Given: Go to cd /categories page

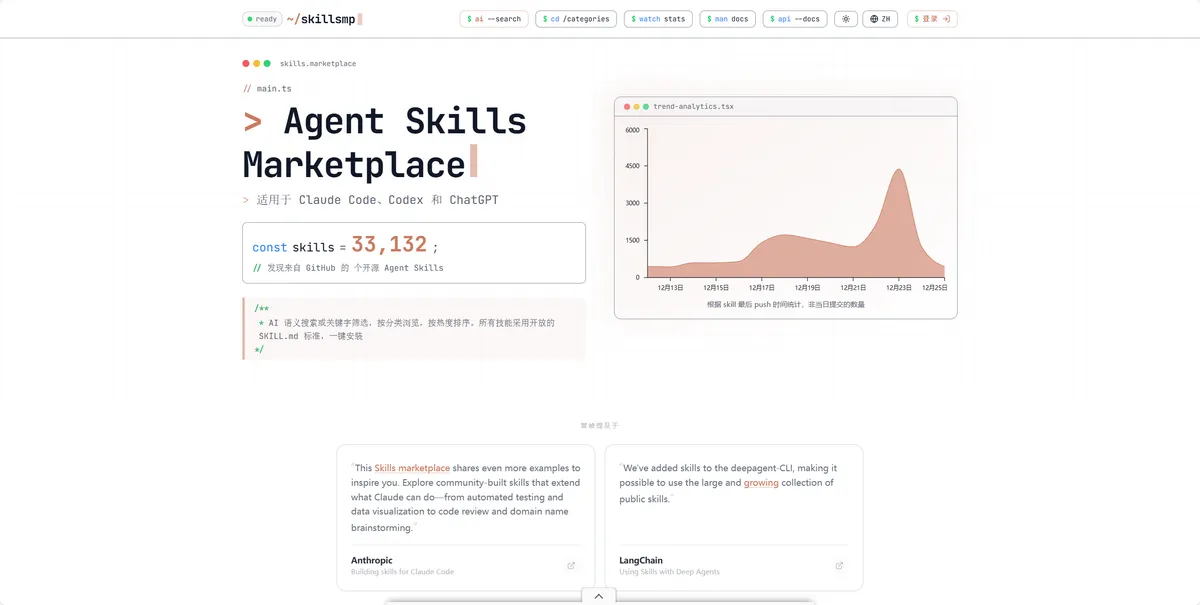Looking at the screenshot, I should (x=579, y=19).
